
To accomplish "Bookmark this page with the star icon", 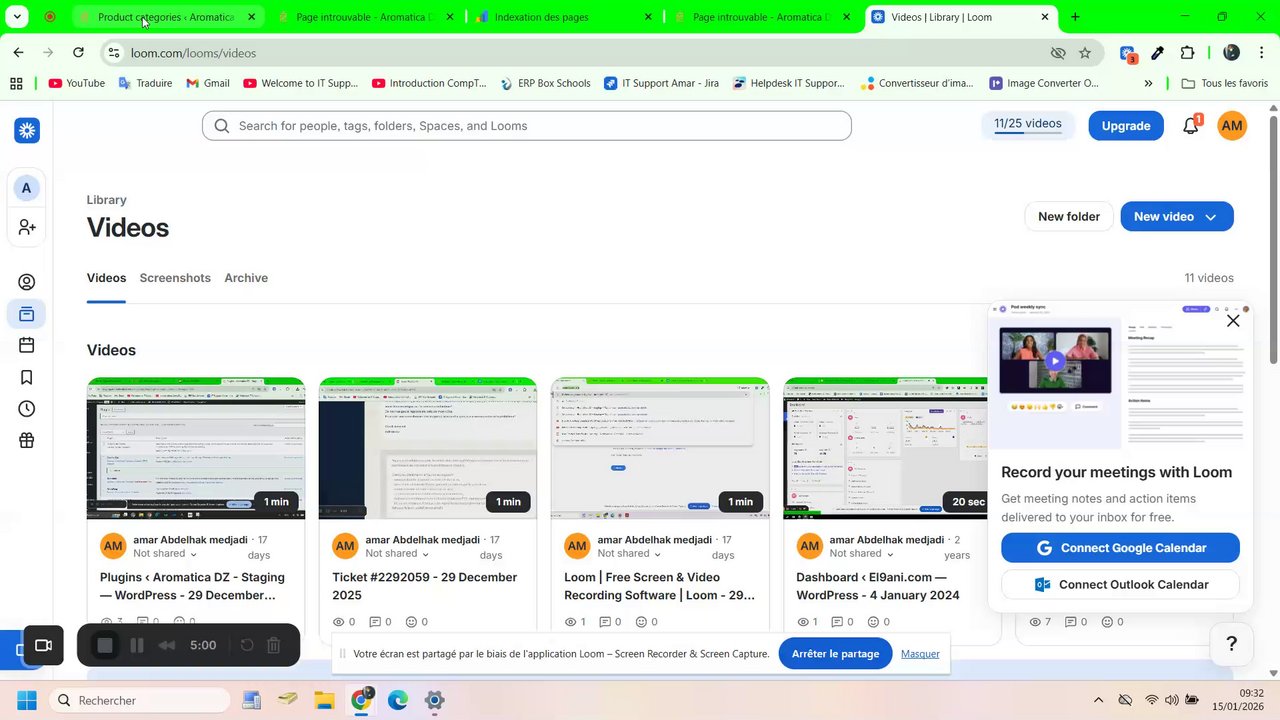I will (1085, 53).
